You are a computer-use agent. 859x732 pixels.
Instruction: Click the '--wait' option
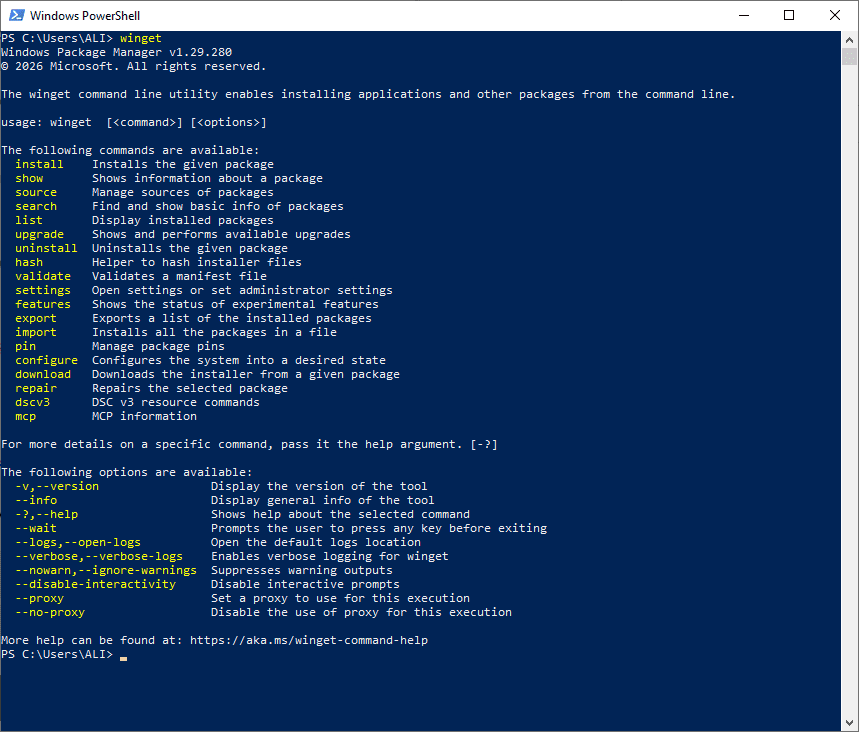(36, 528)
